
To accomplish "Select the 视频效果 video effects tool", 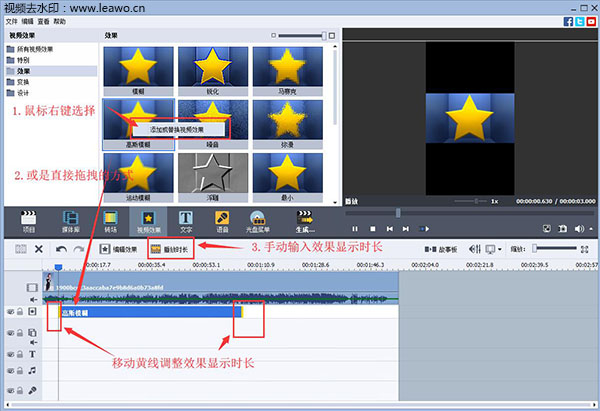I will point(148,222).
